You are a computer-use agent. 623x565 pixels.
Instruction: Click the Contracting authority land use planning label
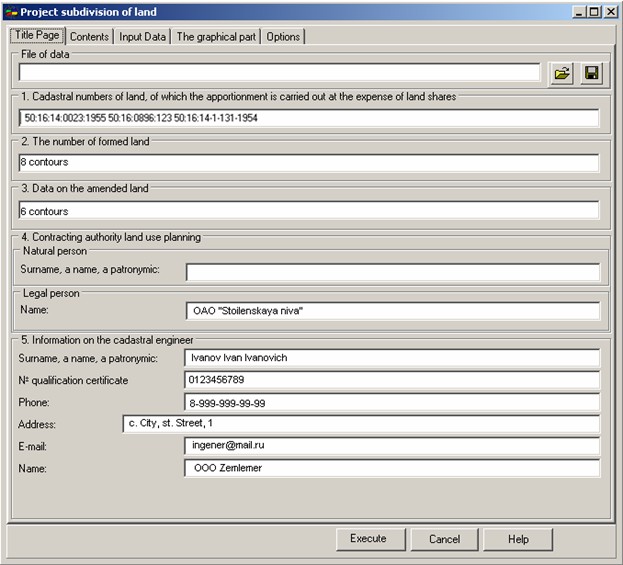point(111,237)
